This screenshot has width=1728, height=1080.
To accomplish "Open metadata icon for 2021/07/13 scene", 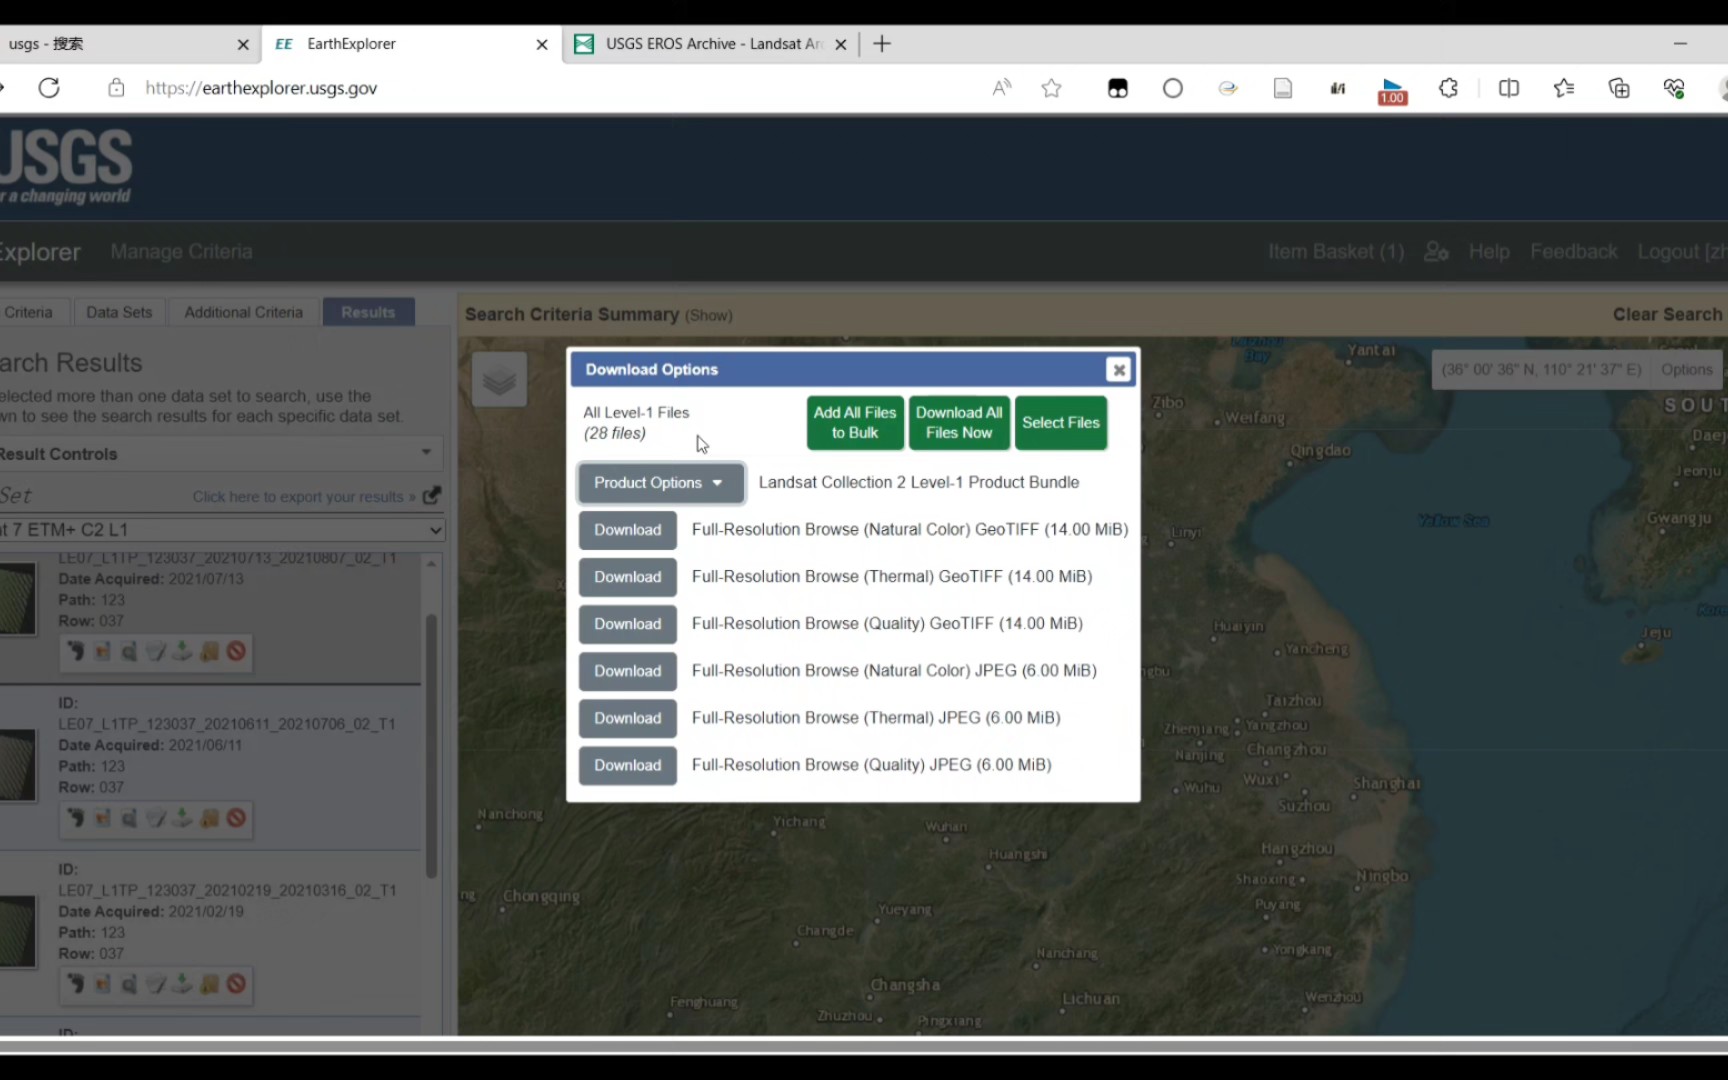I will click(x=155, y=652).
